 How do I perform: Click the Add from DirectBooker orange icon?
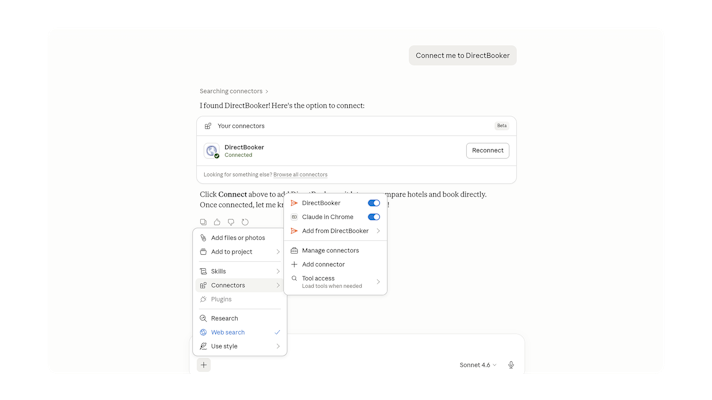tap(294, 231)
